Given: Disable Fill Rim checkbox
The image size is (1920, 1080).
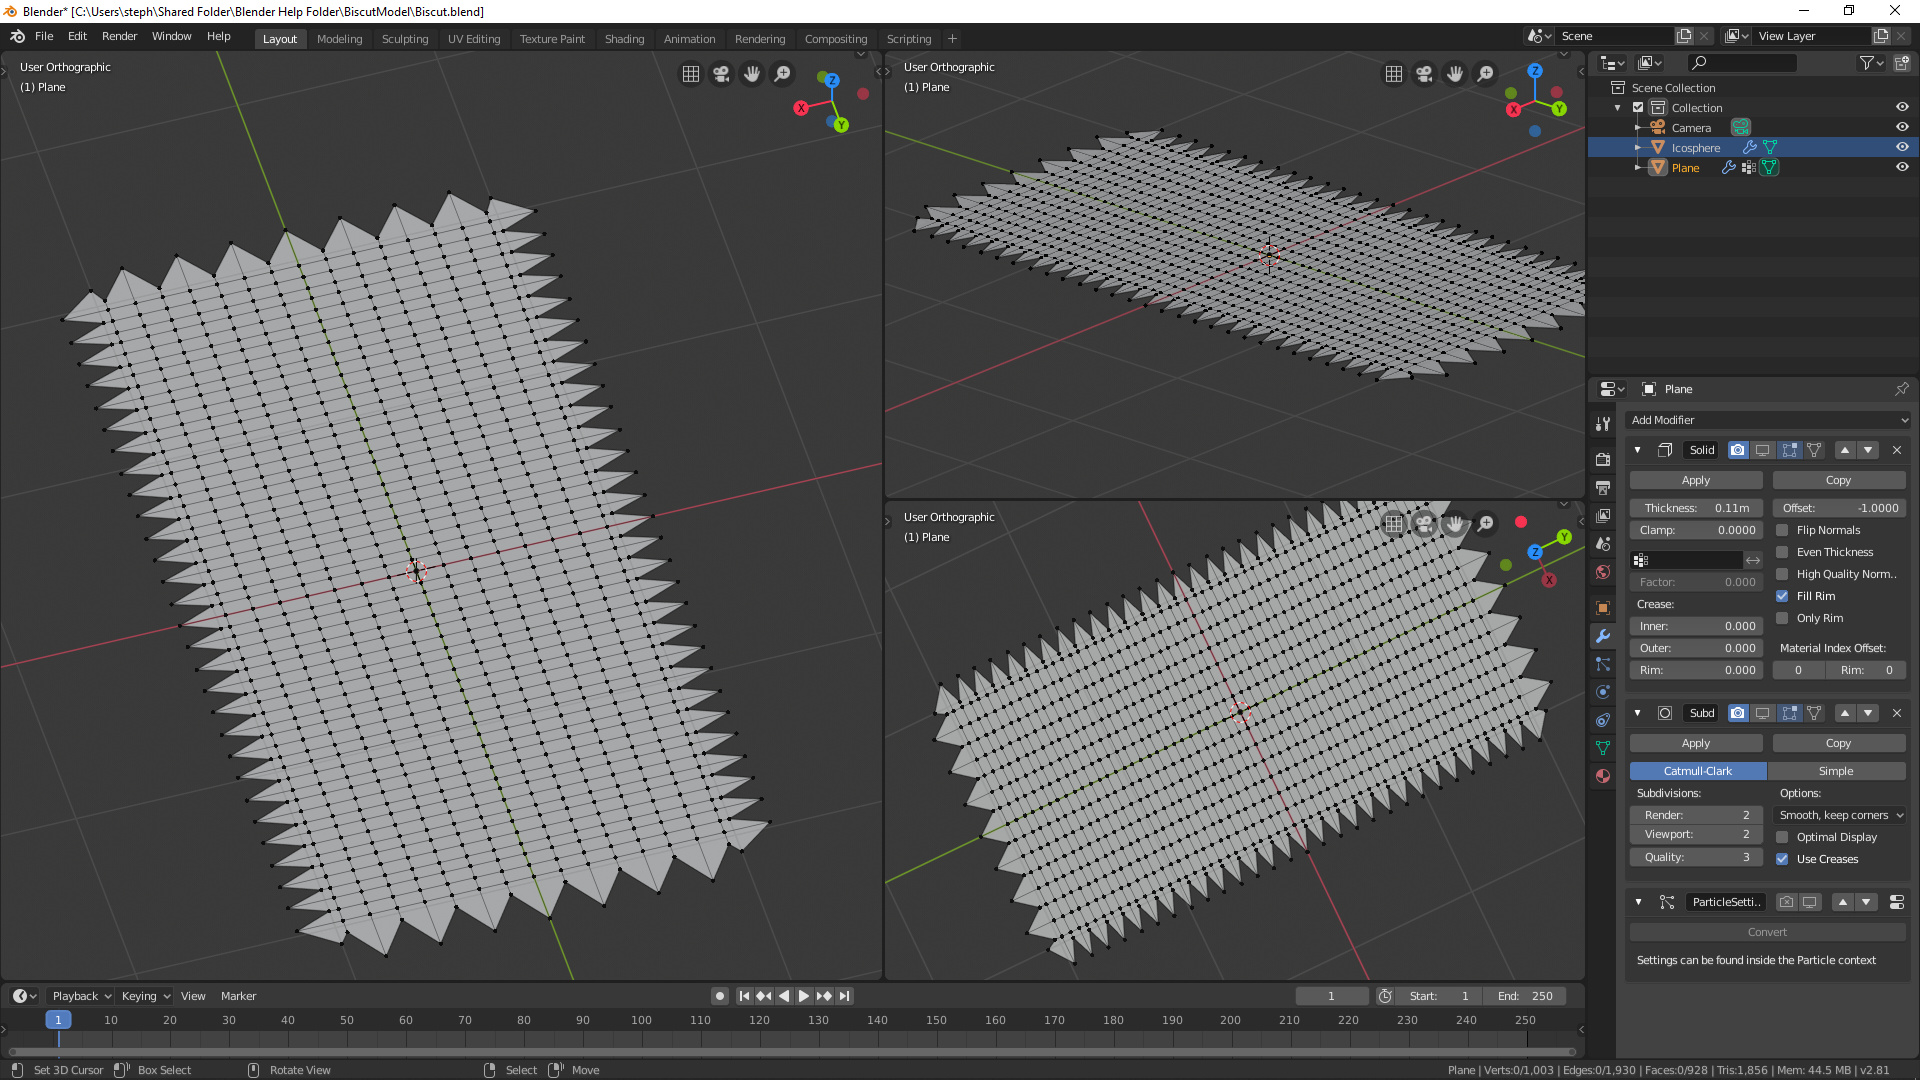Looking at the screenshot, I should (1782, 596).
